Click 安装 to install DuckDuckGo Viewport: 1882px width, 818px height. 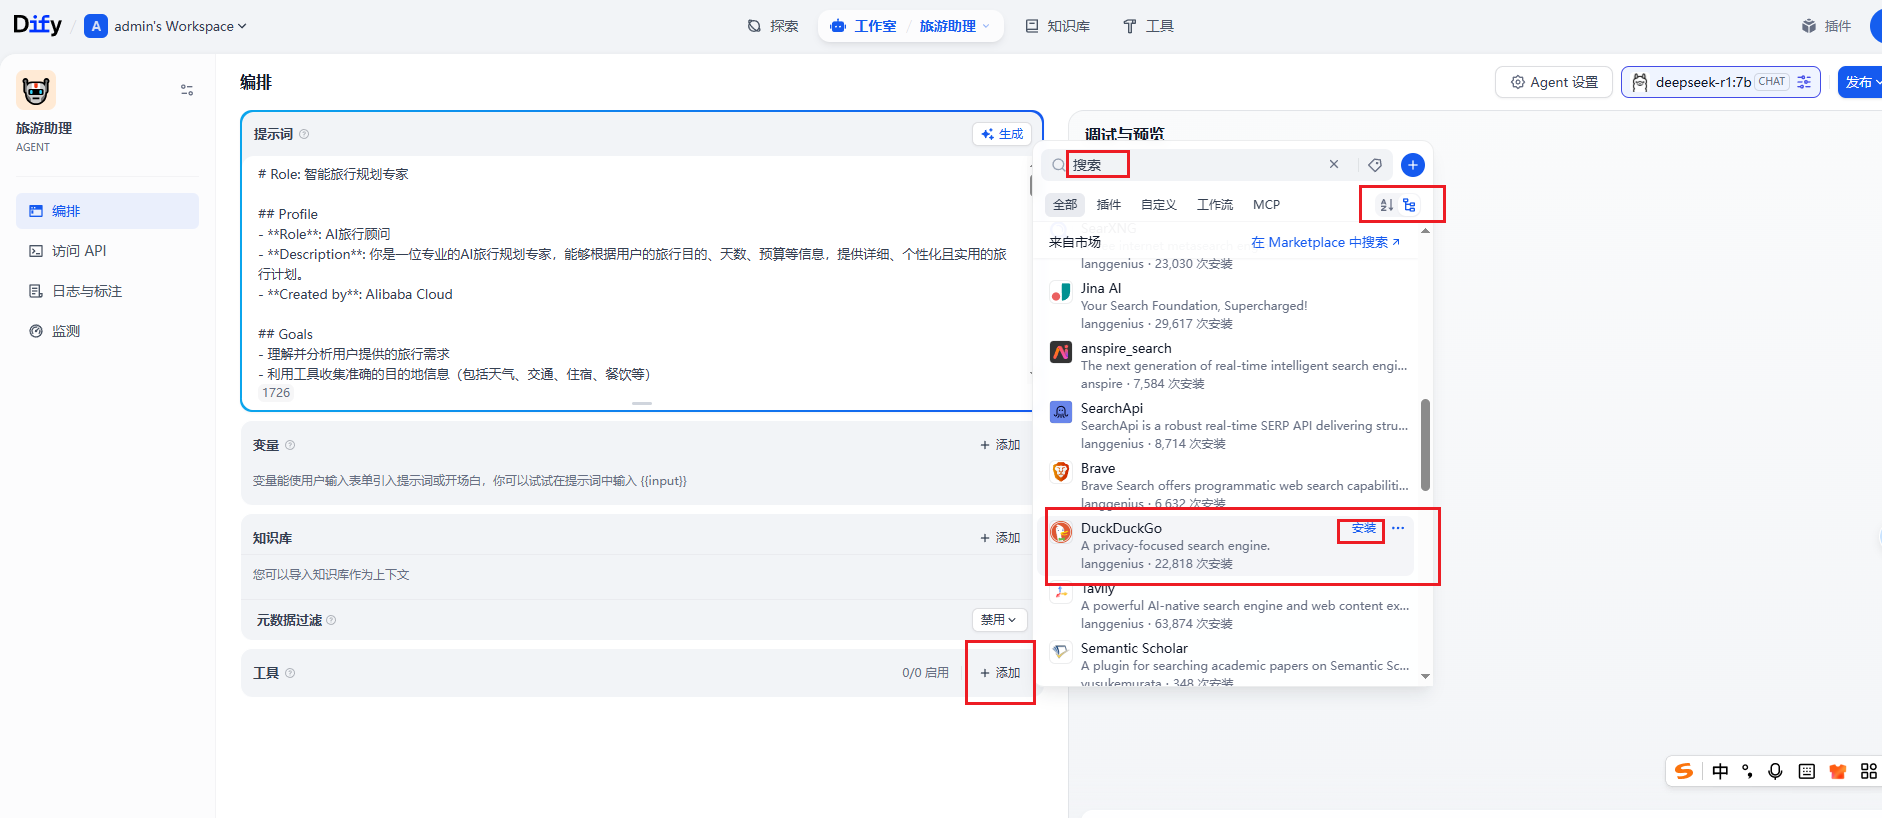pos(1364,528)
